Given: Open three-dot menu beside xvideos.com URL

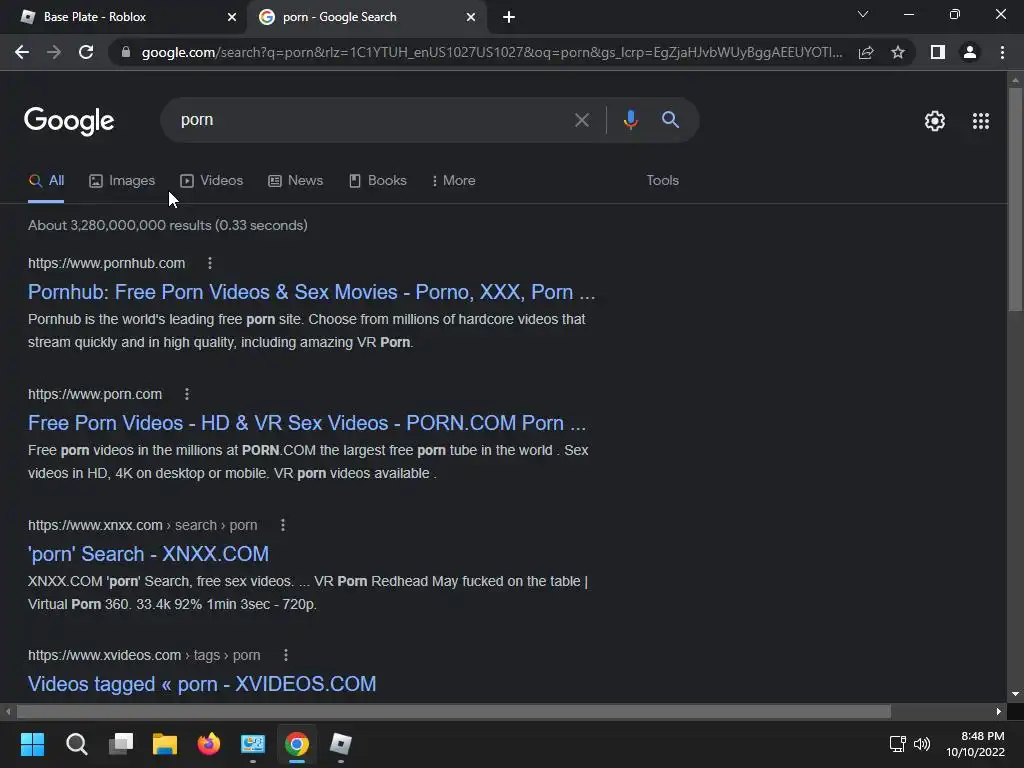Looking at the screenshot, I should click(285, 655).
